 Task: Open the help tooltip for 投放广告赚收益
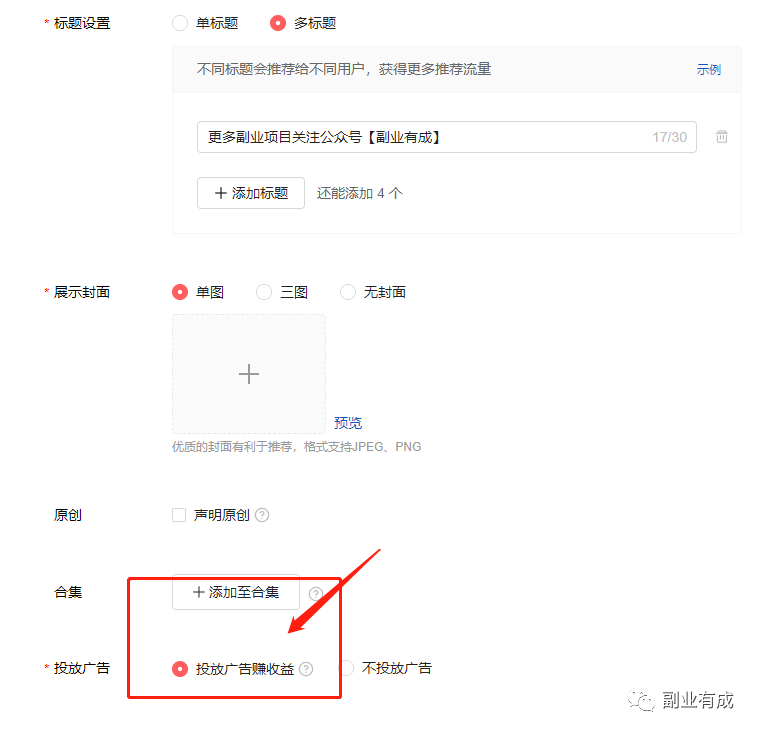click(306, 669)
